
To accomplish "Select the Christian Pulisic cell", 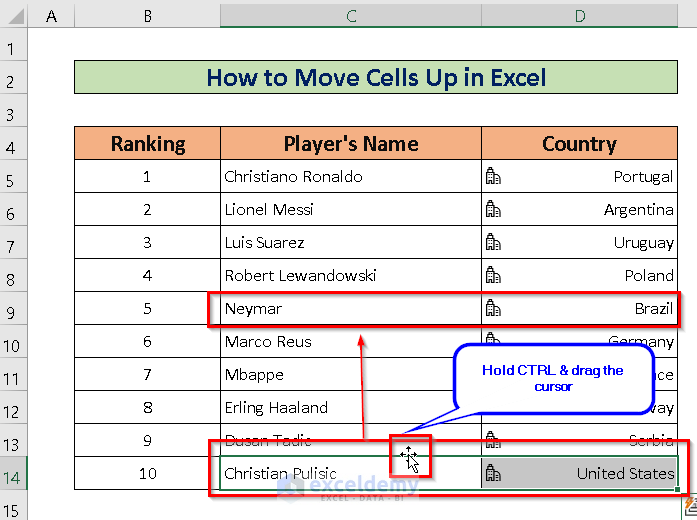I will tap(351, 473).
